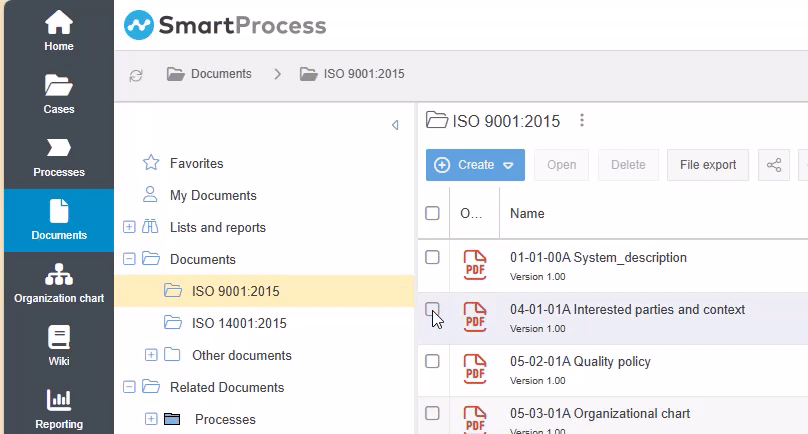This screenshot has height=434, width=808.
Task: Open the Wiki module
Action: pyautogui.click(x=58, y=346)
